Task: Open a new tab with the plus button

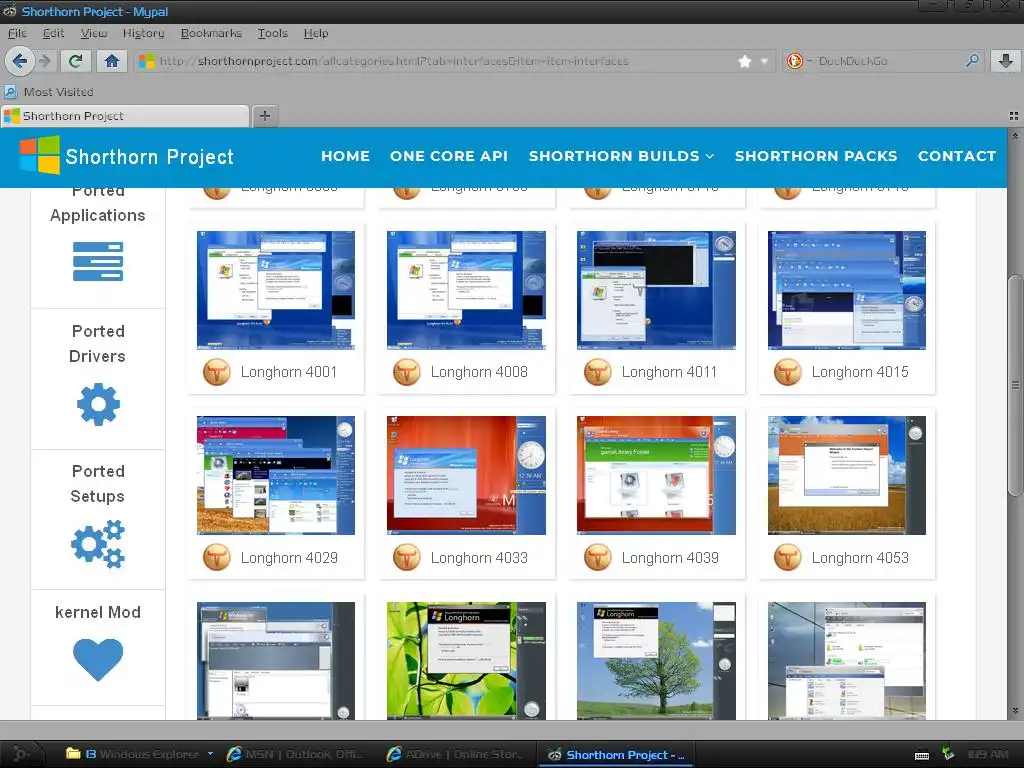Action: pos(264,116)
